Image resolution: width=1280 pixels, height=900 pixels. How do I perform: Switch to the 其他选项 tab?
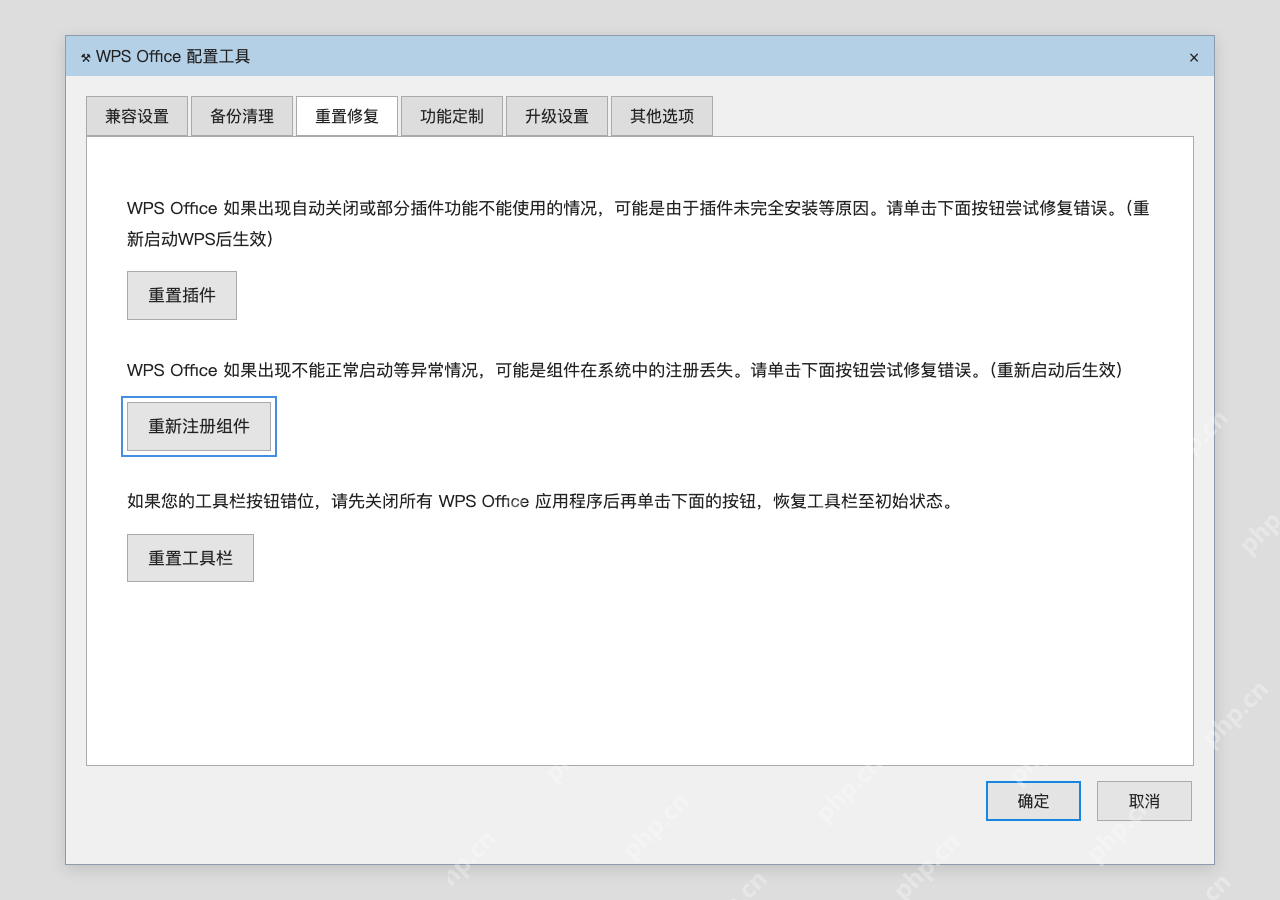[662, 116]
